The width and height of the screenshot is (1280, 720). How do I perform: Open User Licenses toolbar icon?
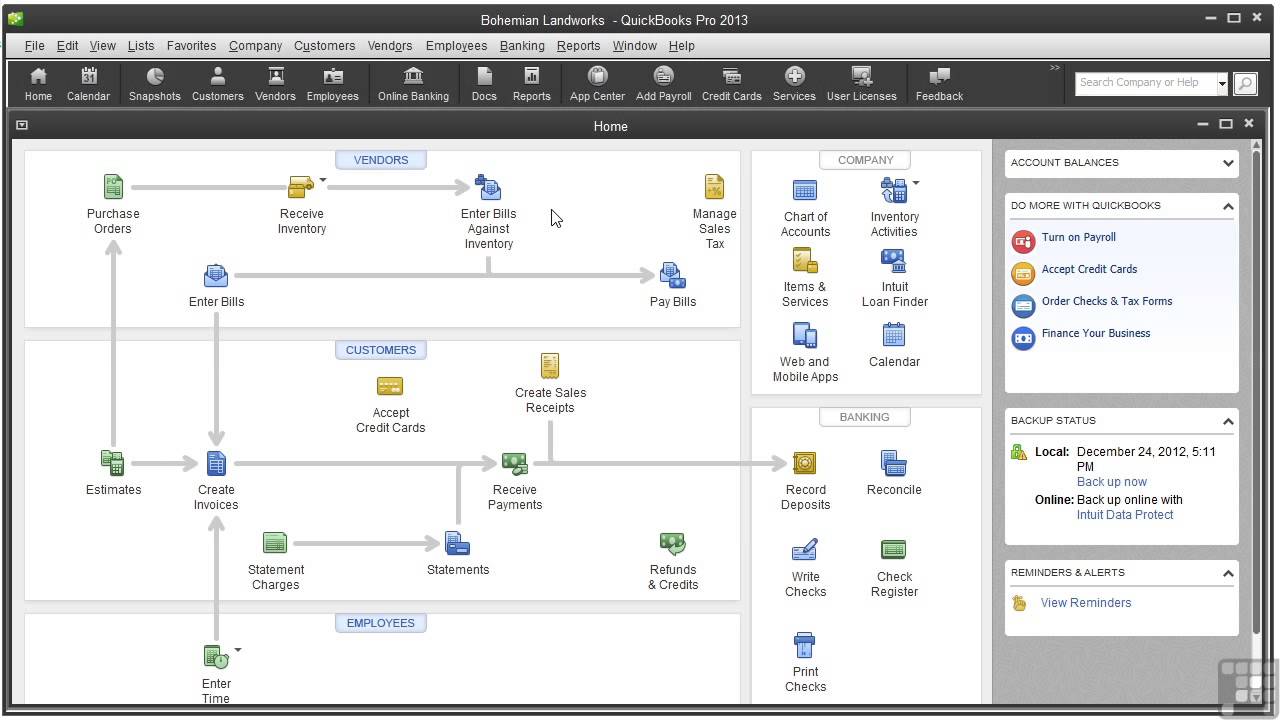[861, 84]
